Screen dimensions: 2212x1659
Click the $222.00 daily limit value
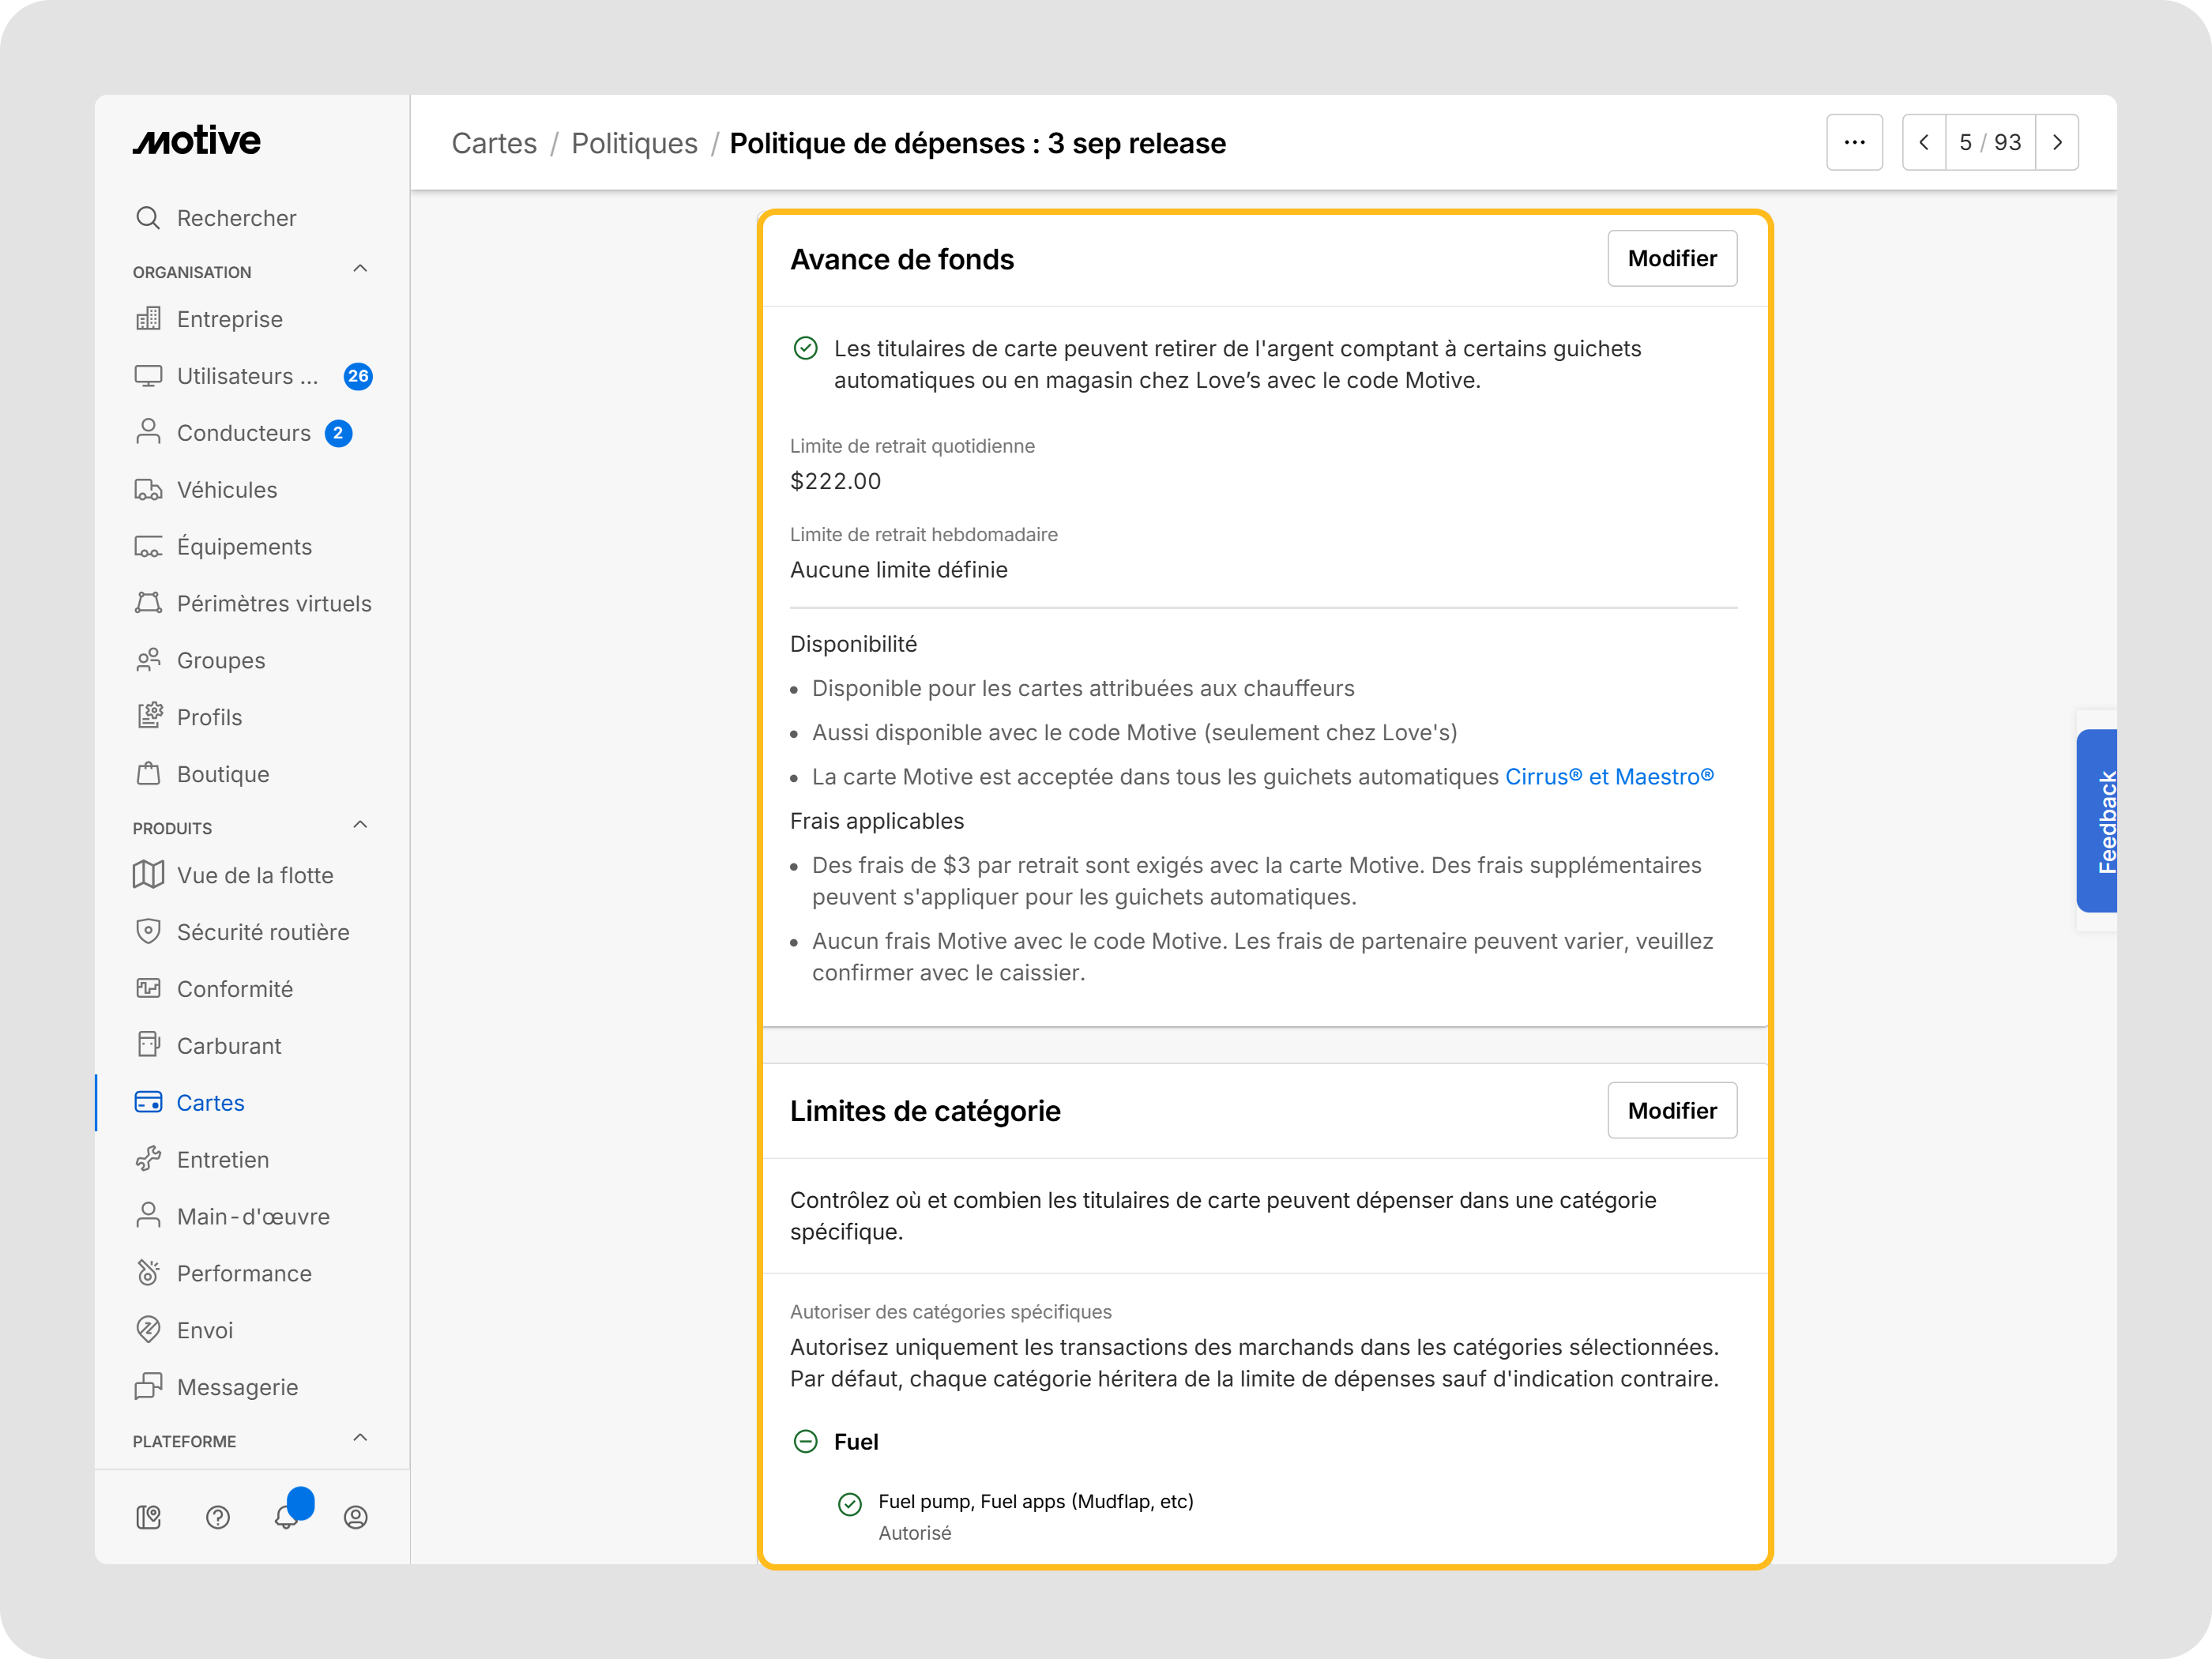pyautogui.click(x=835, y=481)
